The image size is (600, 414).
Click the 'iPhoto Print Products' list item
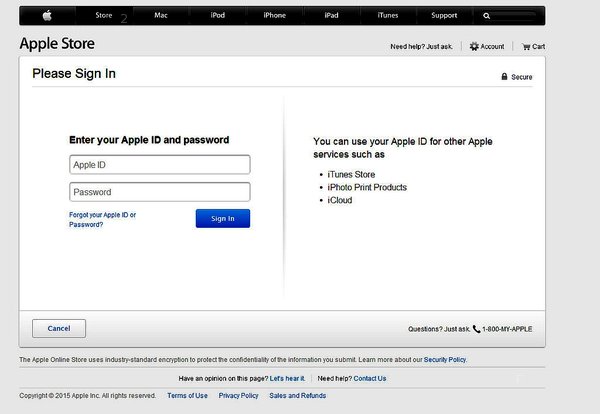pyautogui.click(x=367, y=187)
